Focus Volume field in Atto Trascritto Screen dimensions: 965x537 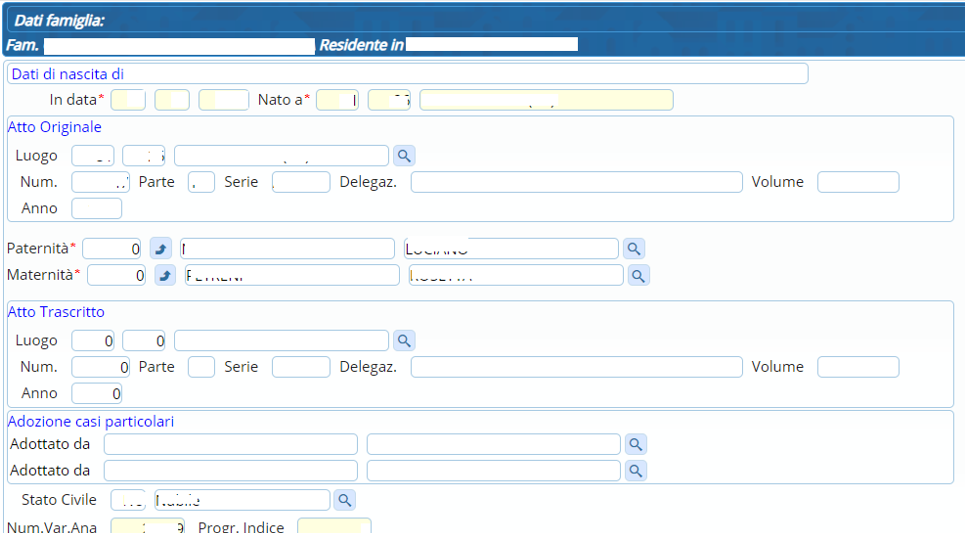pos(857,367)
